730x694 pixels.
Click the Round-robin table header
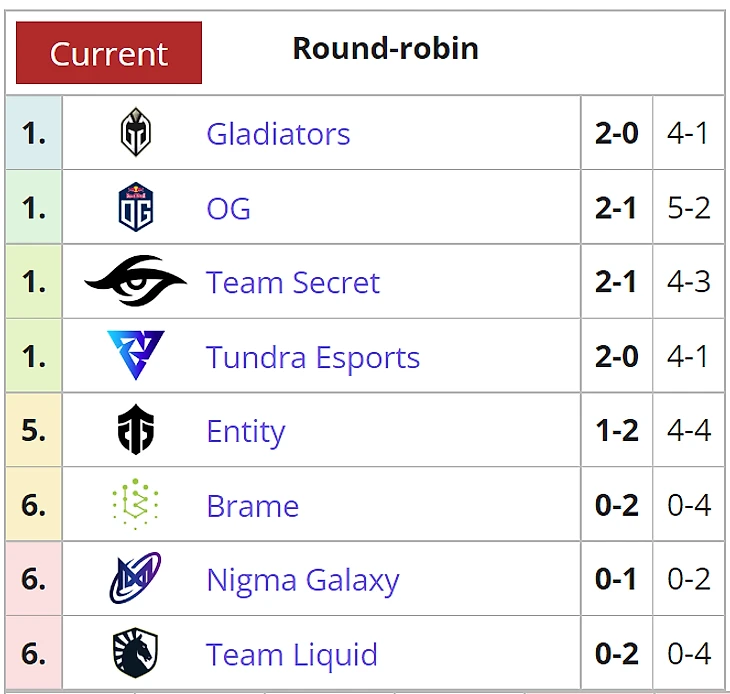tap(385, 49)
